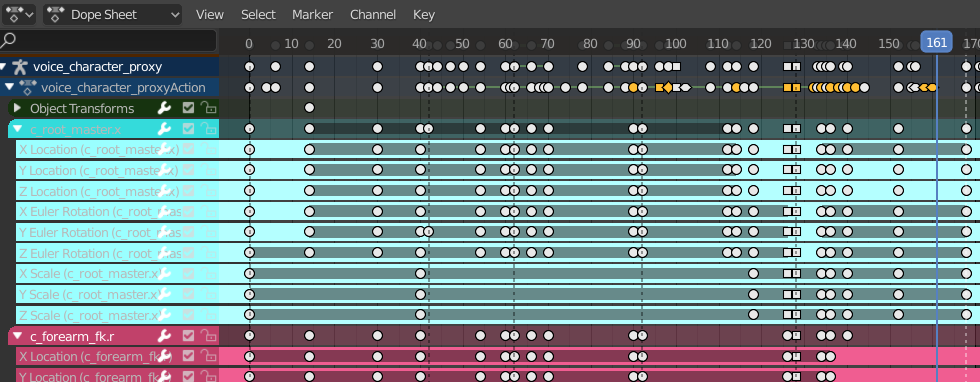Select voice_character_proxy keyframe at frame 0

click(249, 67)
